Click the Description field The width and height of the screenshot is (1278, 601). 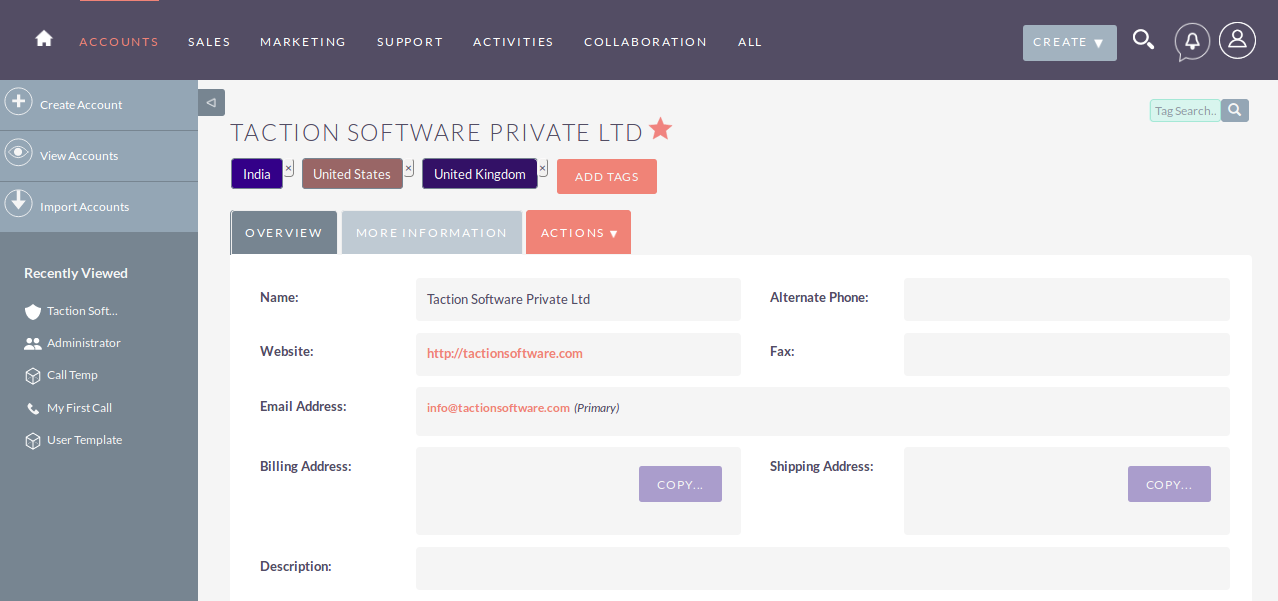[x=823, y=568]
